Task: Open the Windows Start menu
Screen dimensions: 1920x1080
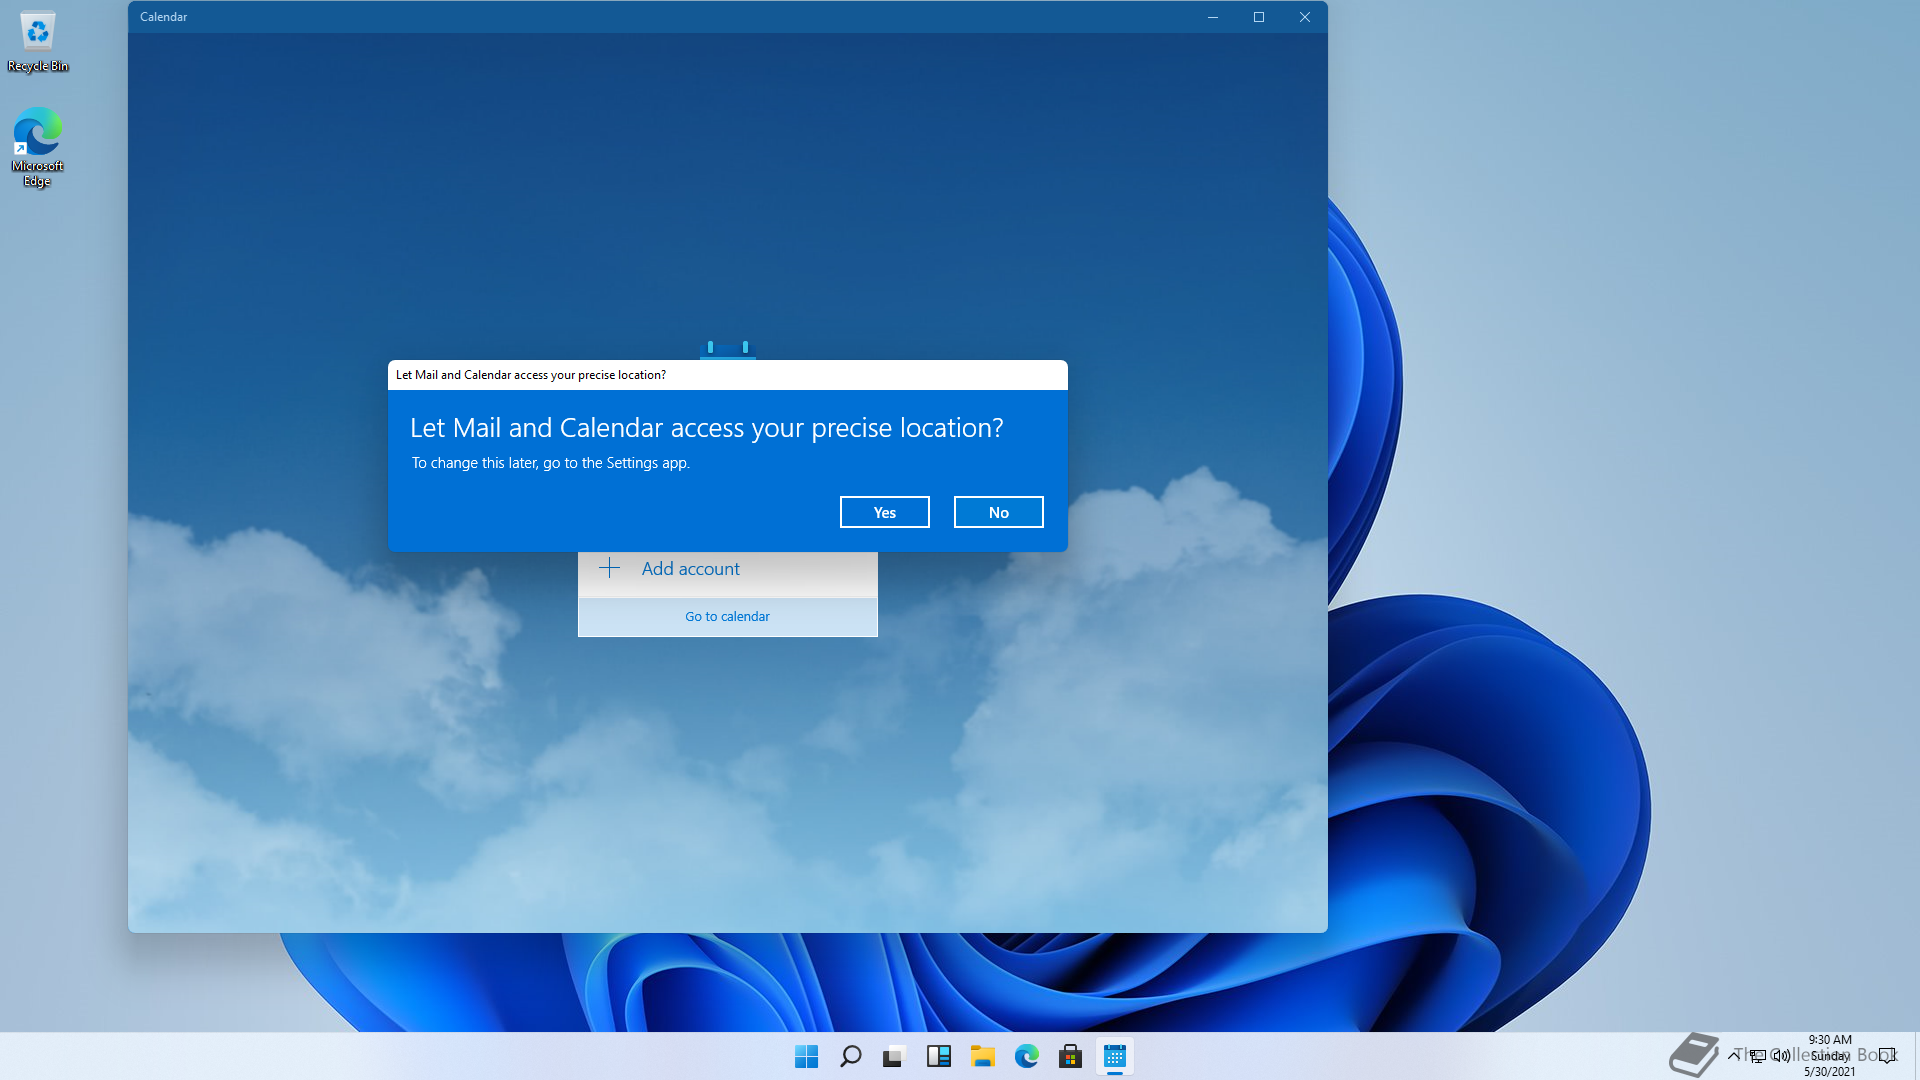Action: [806, 1056]
